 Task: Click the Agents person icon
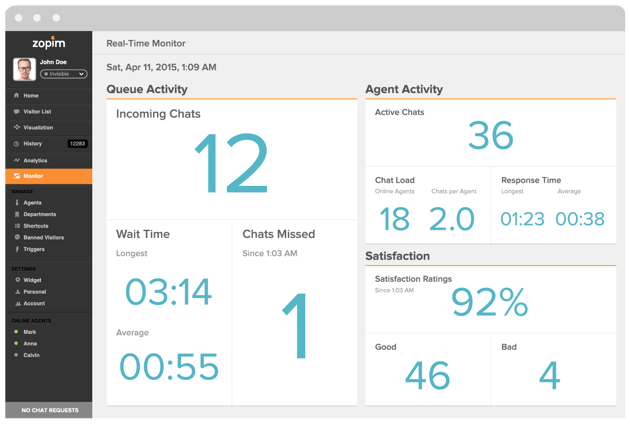(16, 203)
